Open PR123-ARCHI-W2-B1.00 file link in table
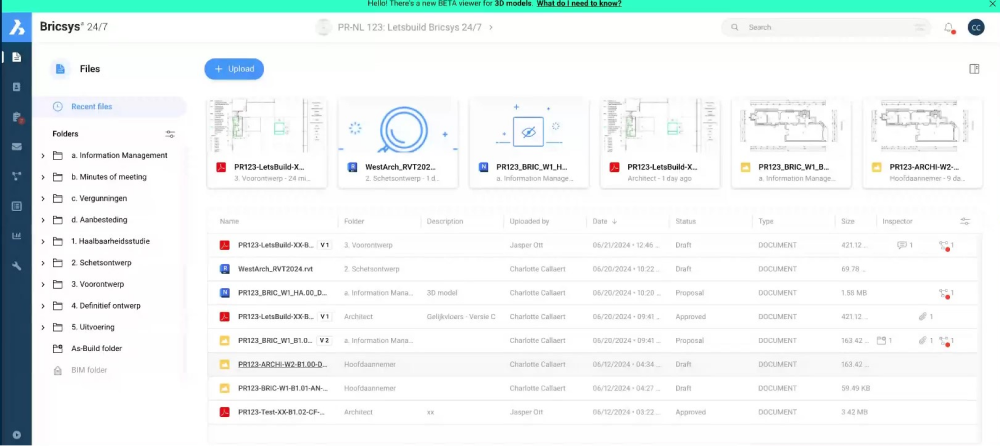1000x446 pixels. pyautogui.click(x=283, y=364)
